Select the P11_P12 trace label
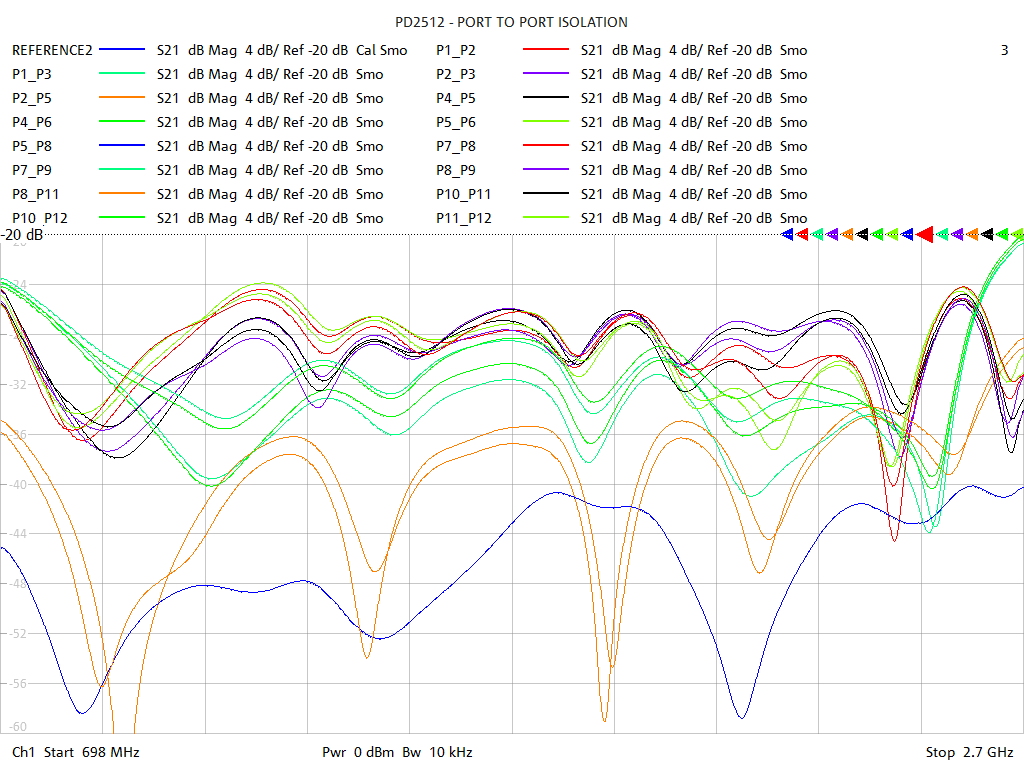This screenshot has width=1024, height=768. point(464,218)
